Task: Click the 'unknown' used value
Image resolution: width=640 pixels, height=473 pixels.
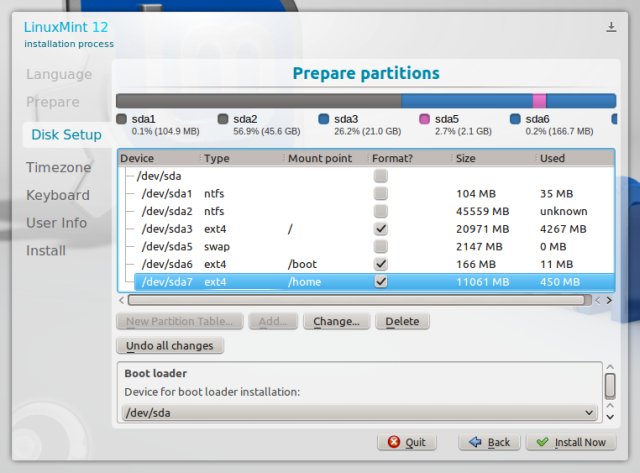Action: (563, 211)
